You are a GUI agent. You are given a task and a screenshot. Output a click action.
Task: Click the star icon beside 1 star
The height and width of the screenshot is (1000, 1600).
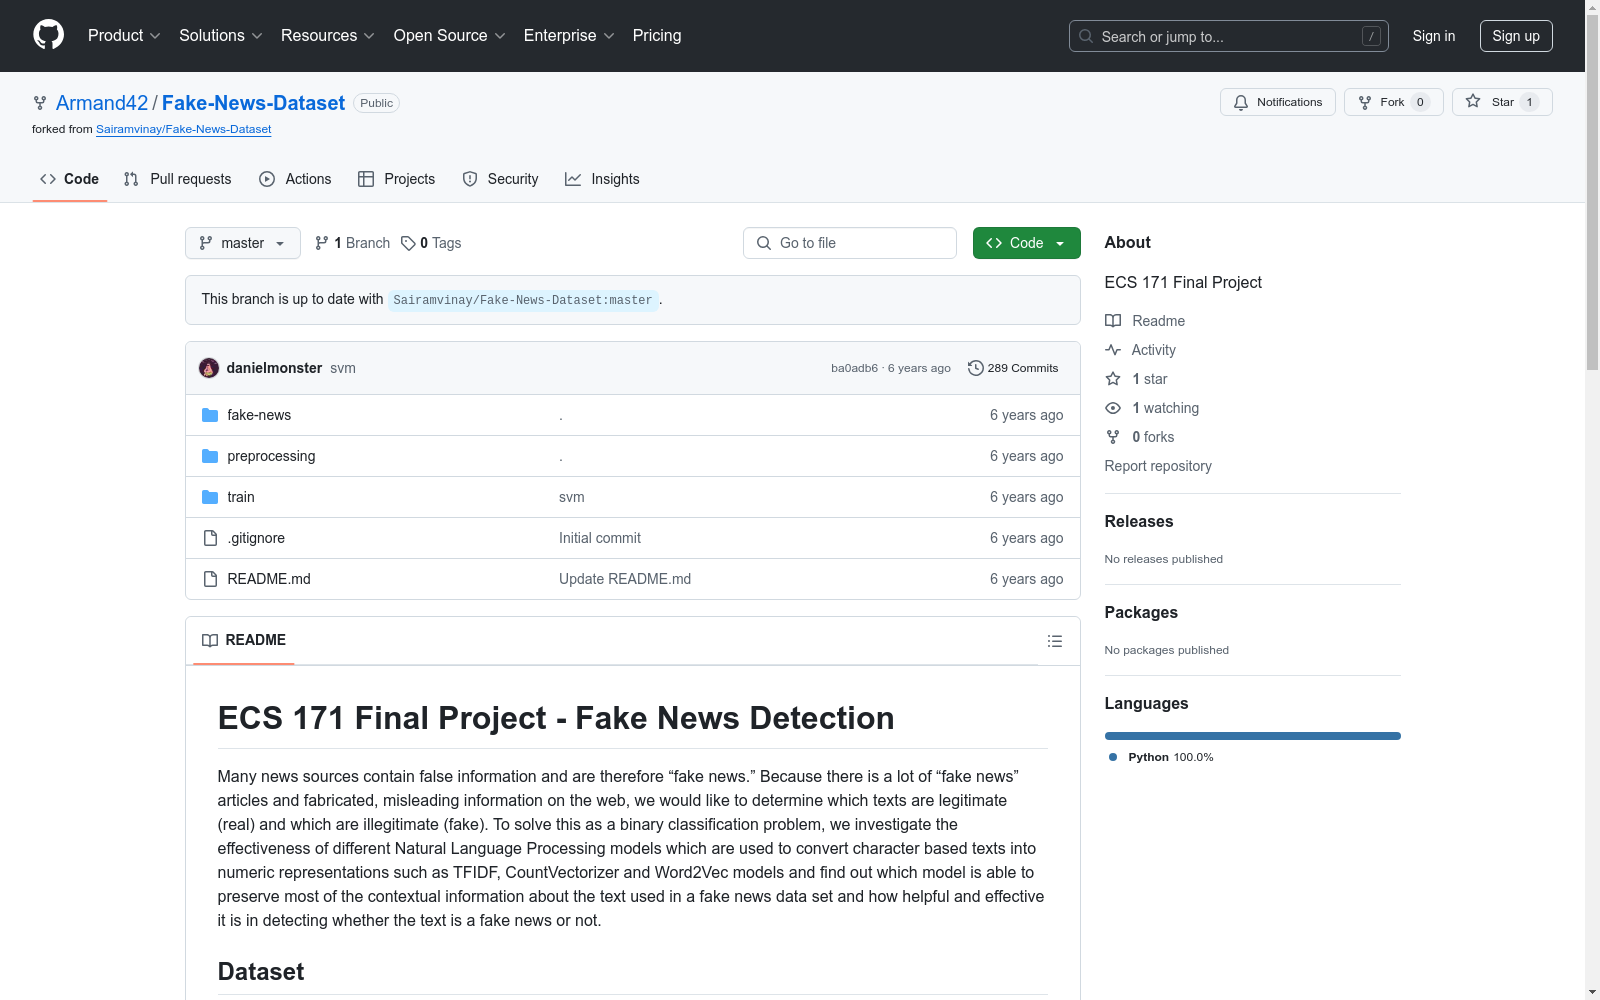point(1113,379)
